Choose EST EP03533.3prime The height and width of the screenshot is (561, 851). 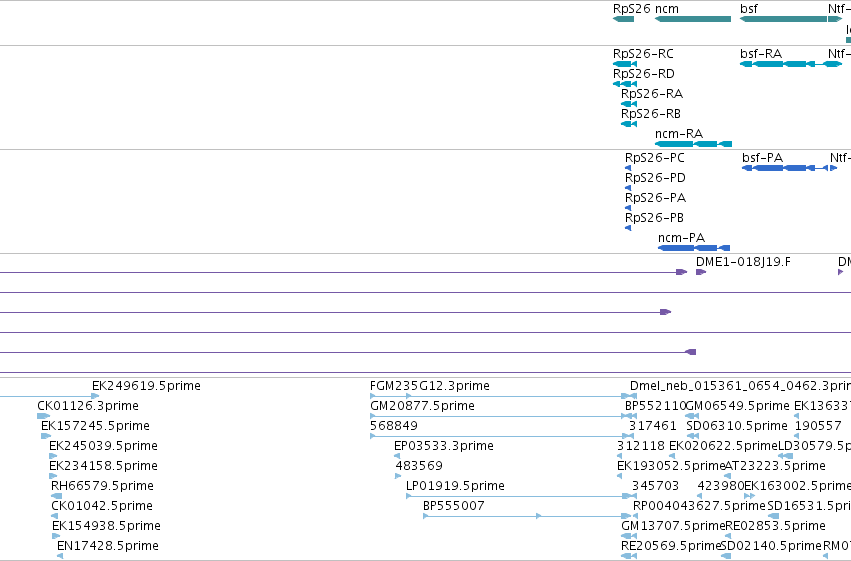click(444, 446)
